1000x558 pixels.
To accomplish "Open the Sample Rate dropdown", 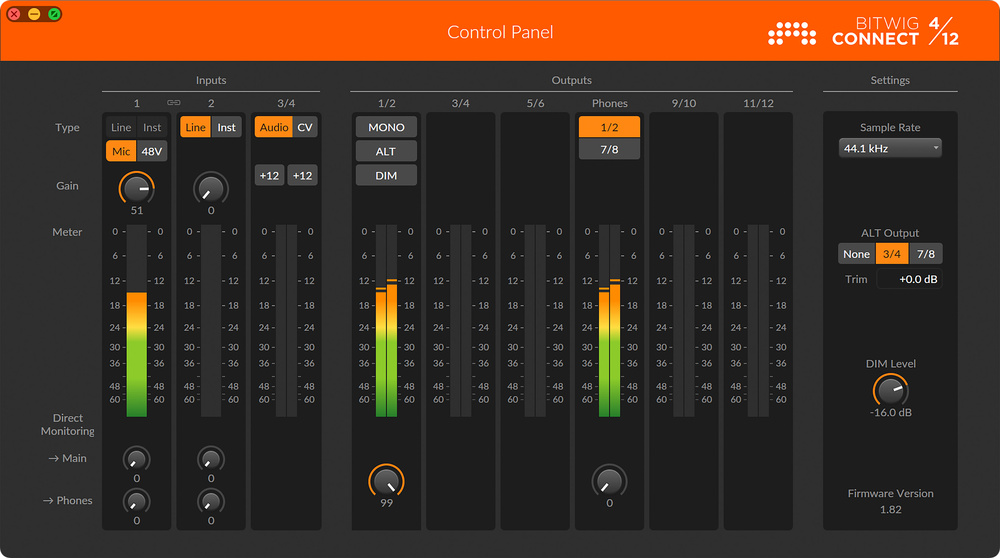I will pos(890,148).
